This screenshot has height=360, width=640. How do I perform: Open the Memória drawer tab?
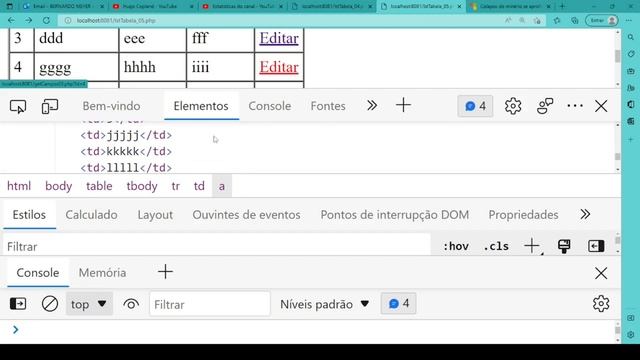(x=102, y=273)
